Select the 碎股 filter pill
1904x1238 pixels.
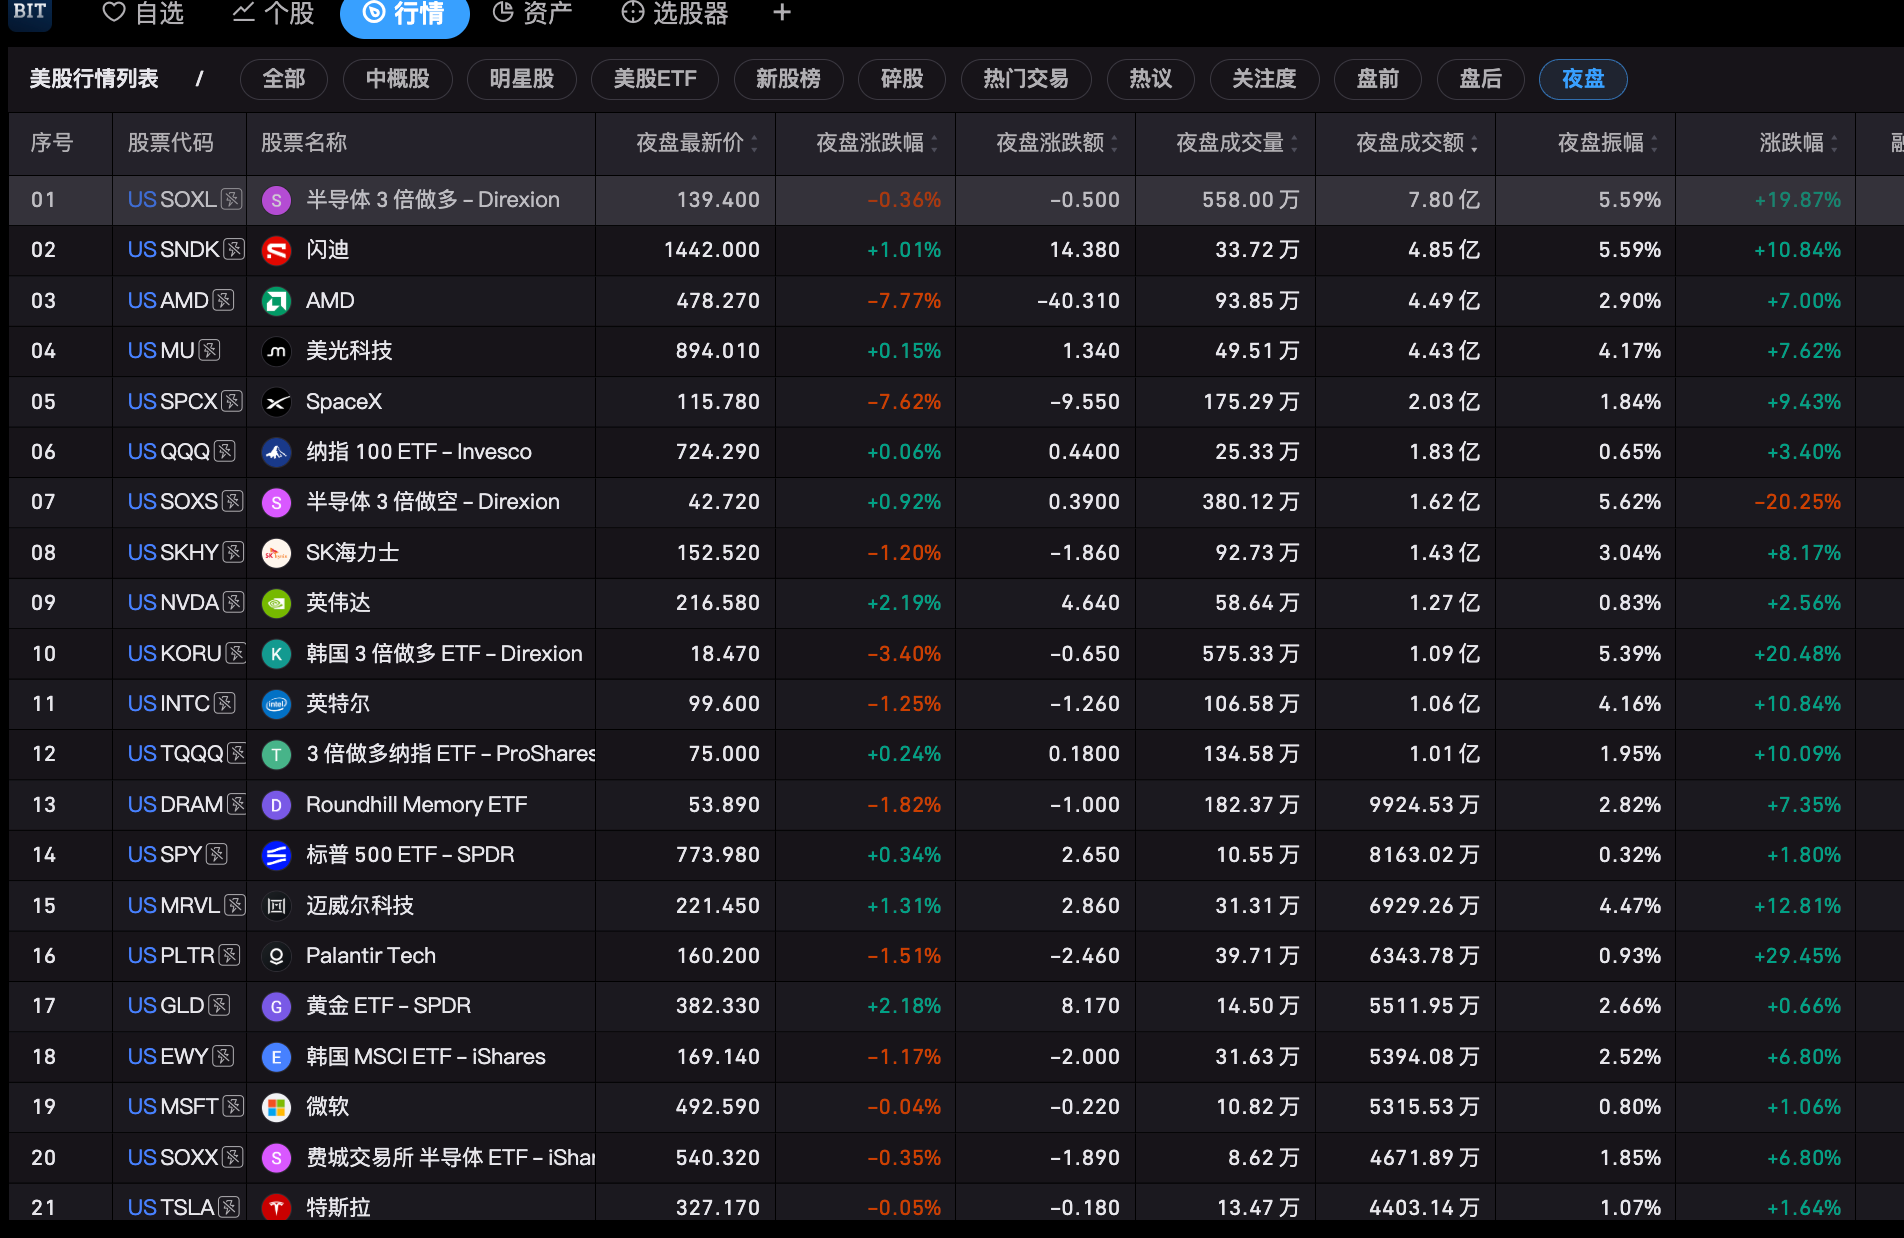(x=902, y=79)
